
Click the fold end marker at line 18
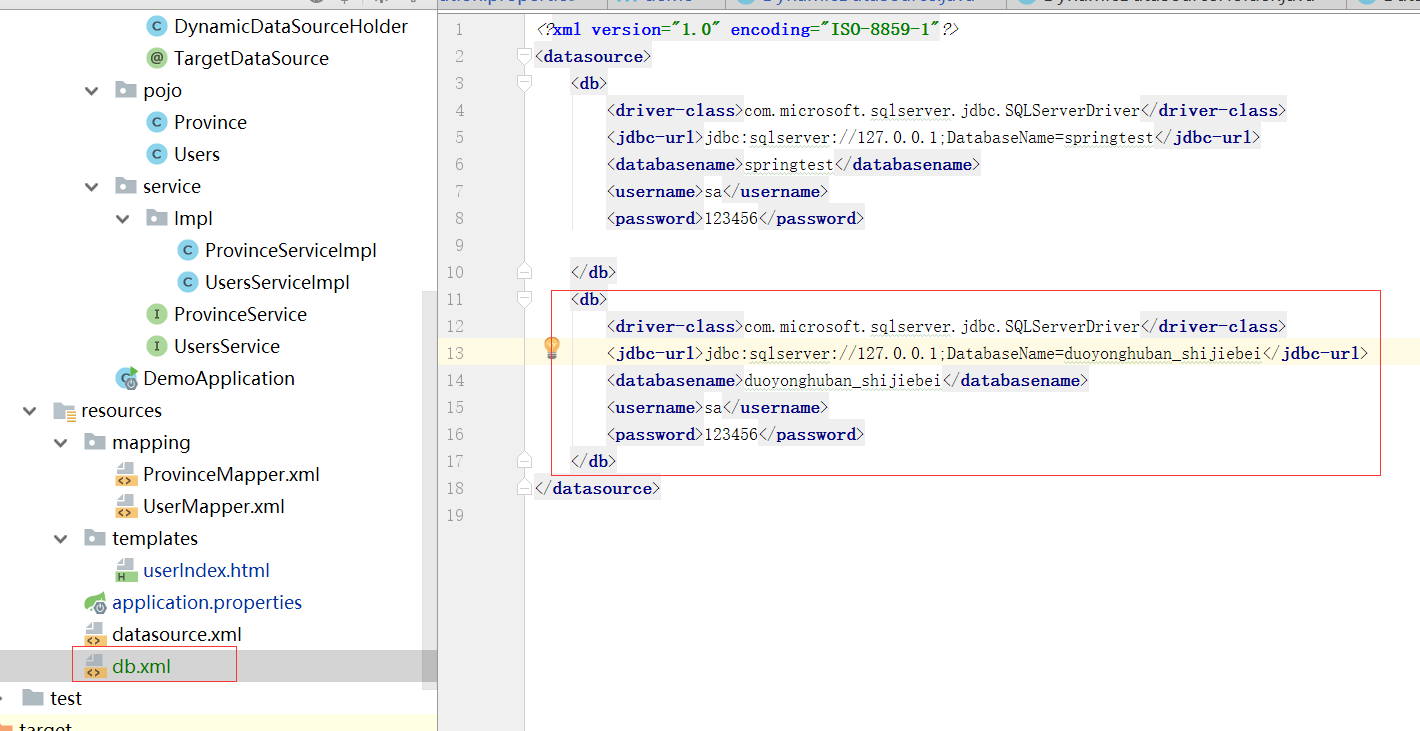click(523, 487)
